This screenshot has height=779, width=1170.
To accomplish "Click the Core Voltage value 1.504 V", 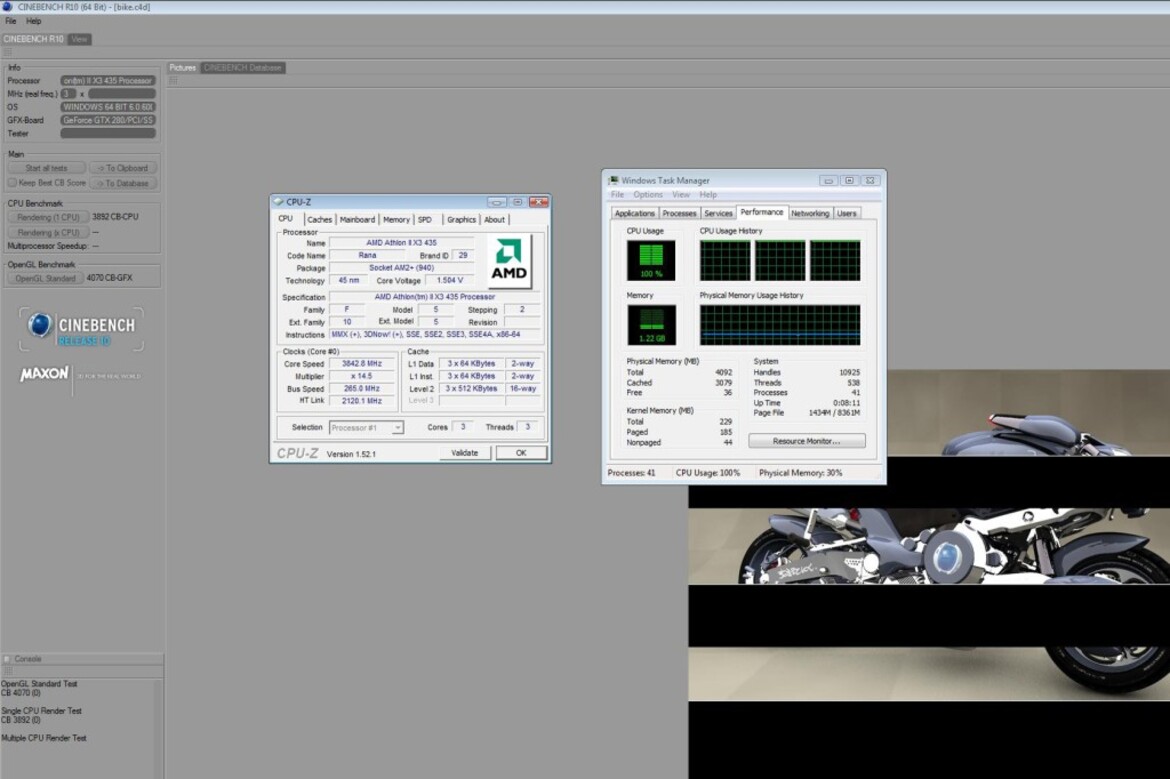I will (x=450, y=281).
